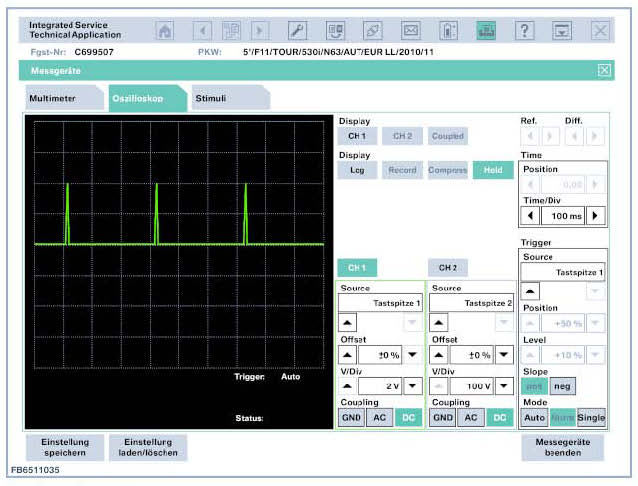This screenshot has height=486, width=638.
Task: Select the Oszilloskop tab
Action: 147,98
